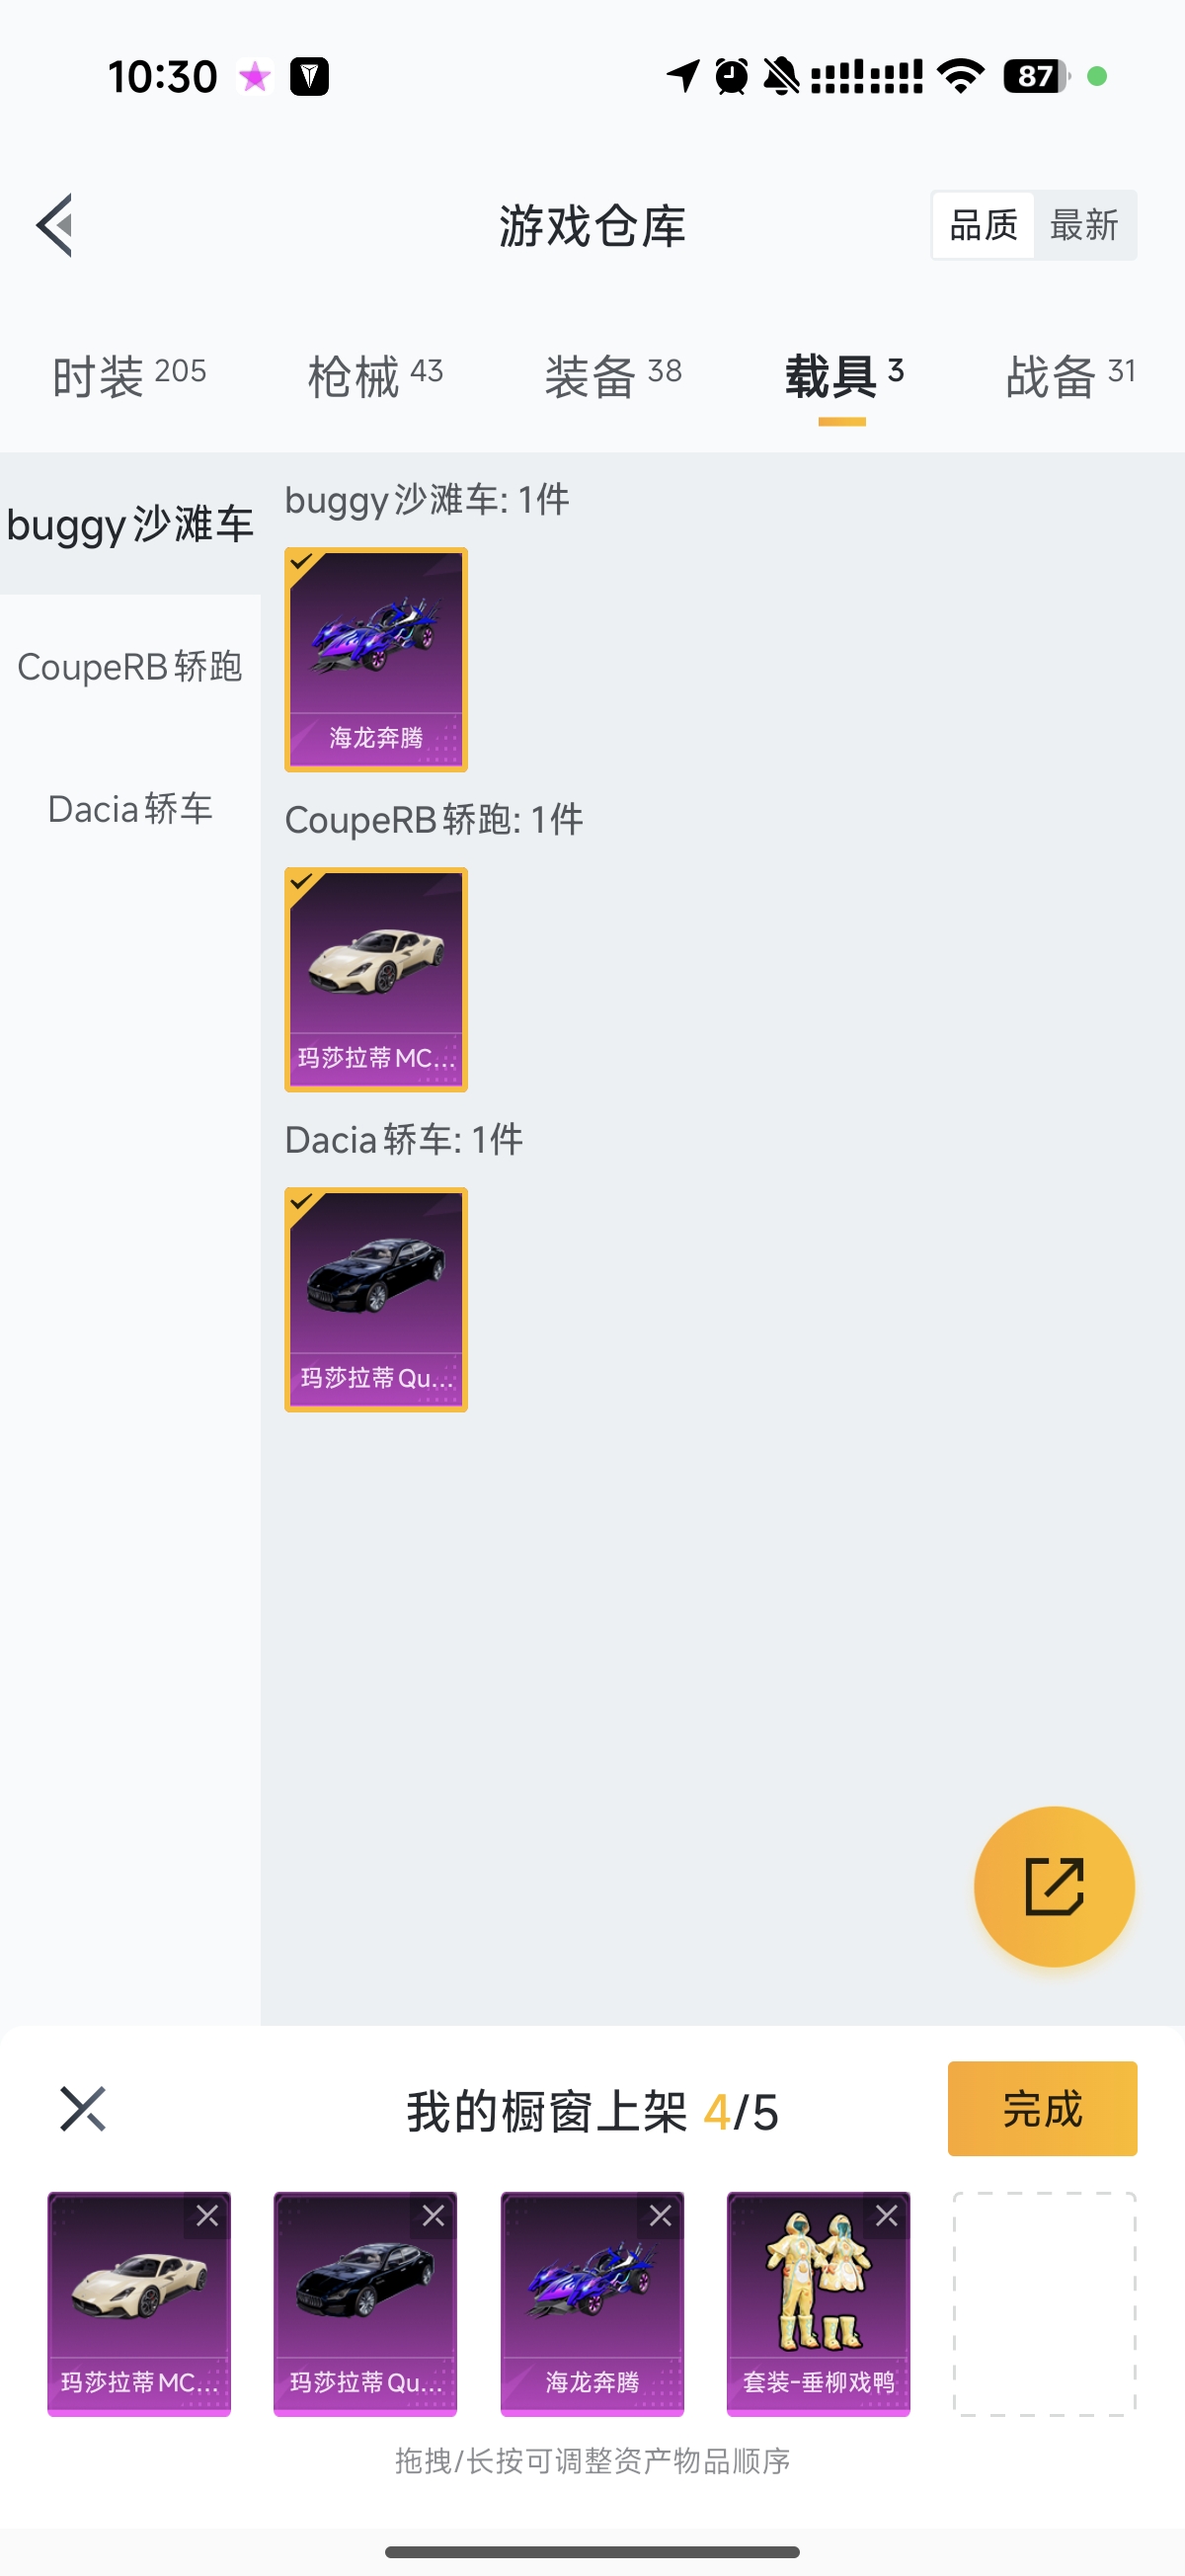Open the 战备 tab

coord(1070,376)
